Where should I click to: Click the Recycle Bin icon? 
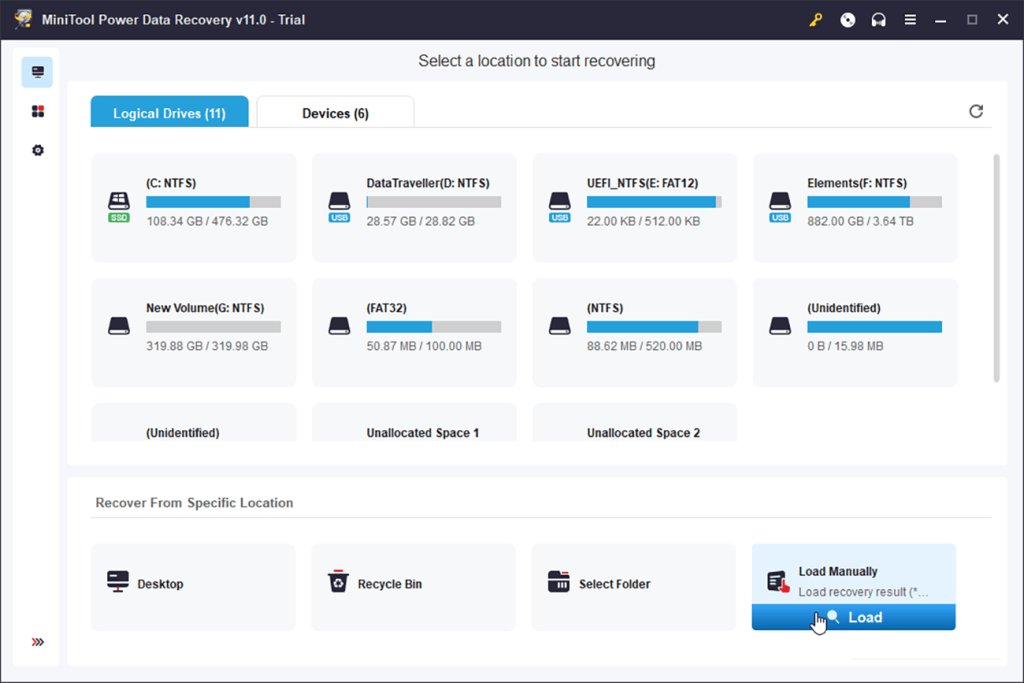(x=338, y=581)
